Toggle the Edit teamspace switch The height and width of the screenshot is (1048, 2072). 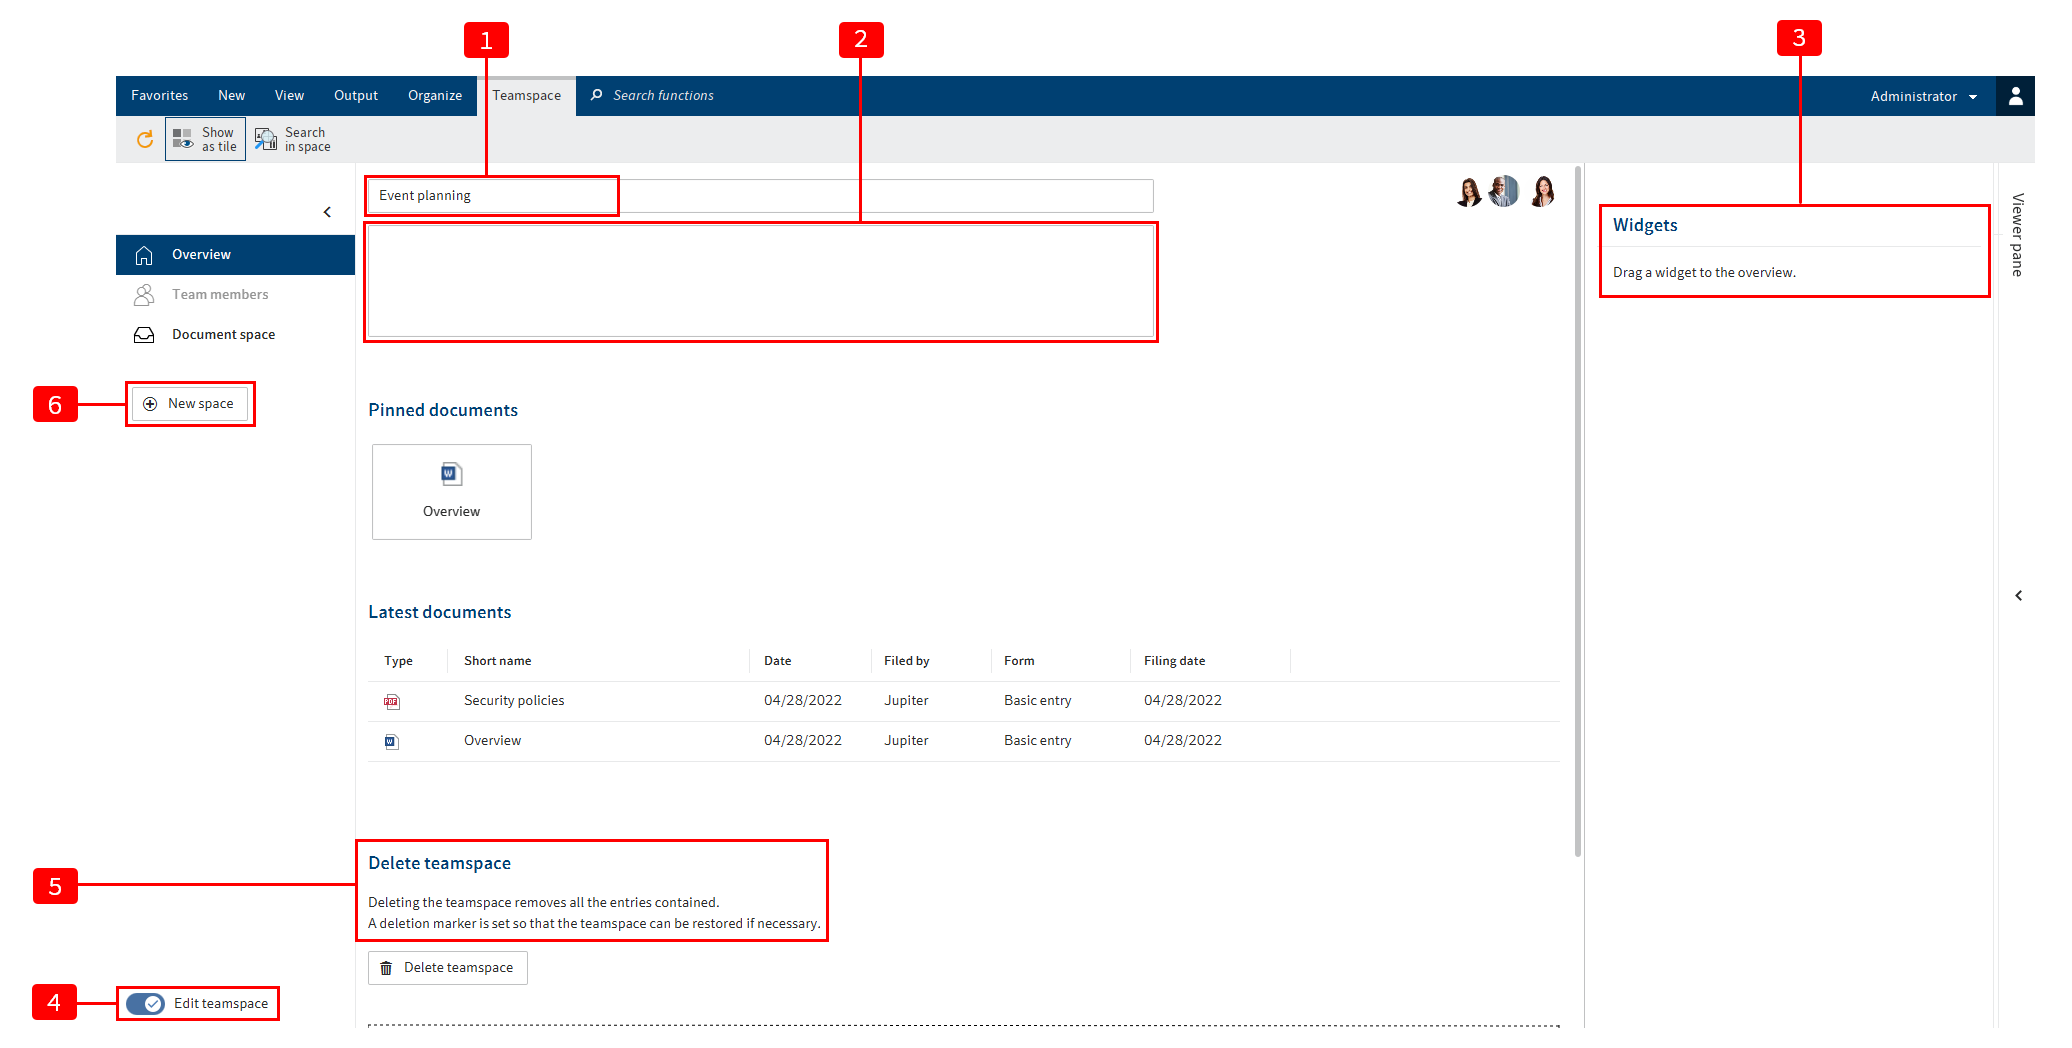[x=146, y=1004]
